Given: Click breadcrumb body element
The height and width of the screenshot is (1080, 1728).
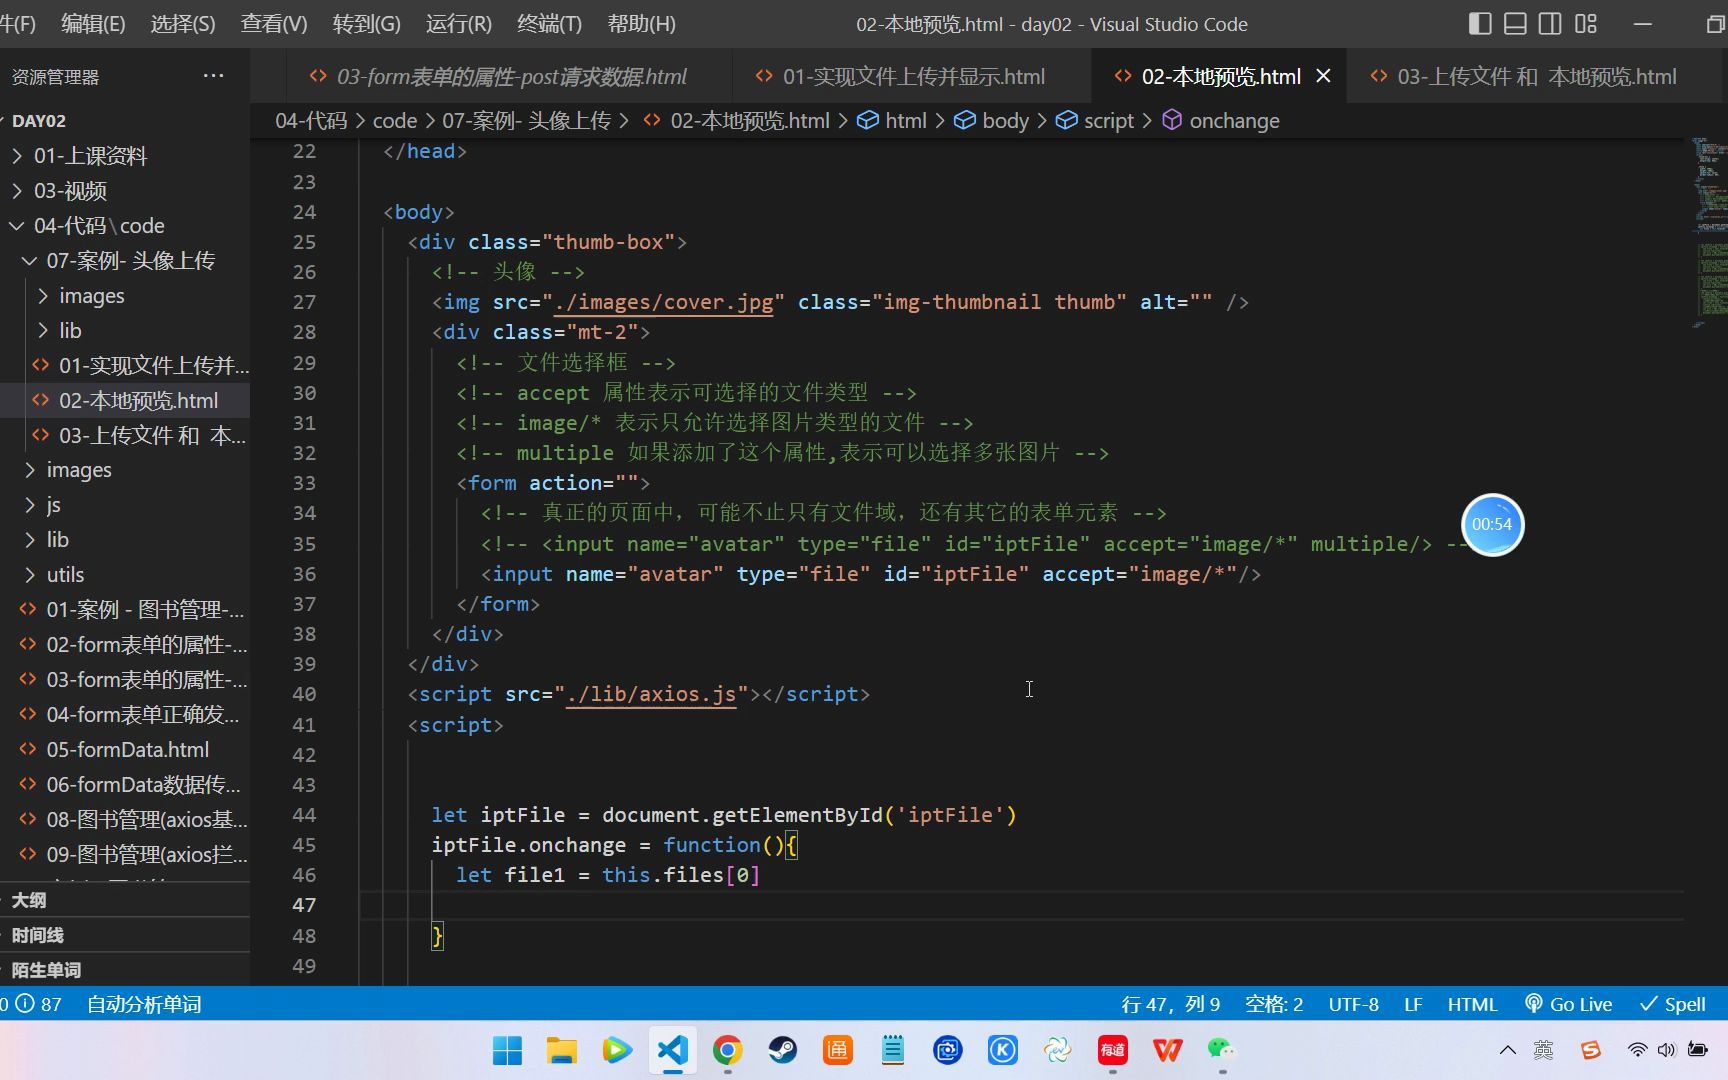Looking at the screenshot, I should click(991, 121).
